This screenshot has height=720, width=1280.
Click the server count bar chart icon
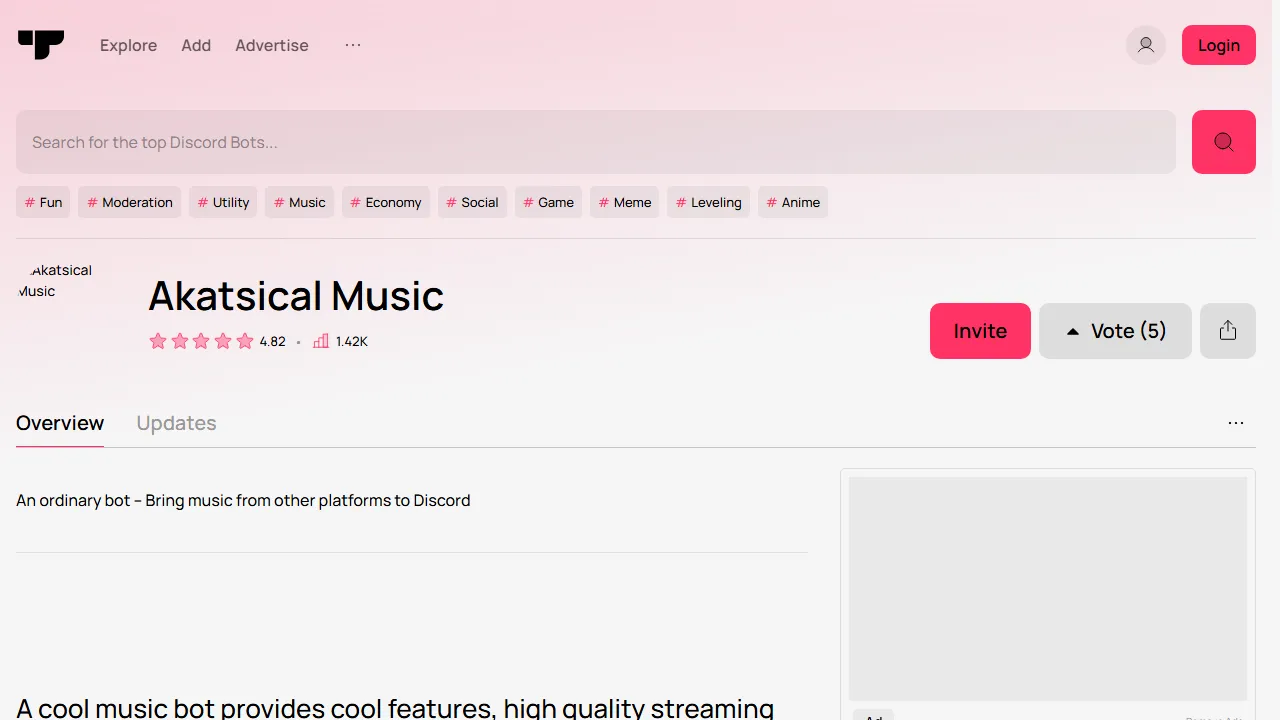pyautogui.click(x=321, y=341)
